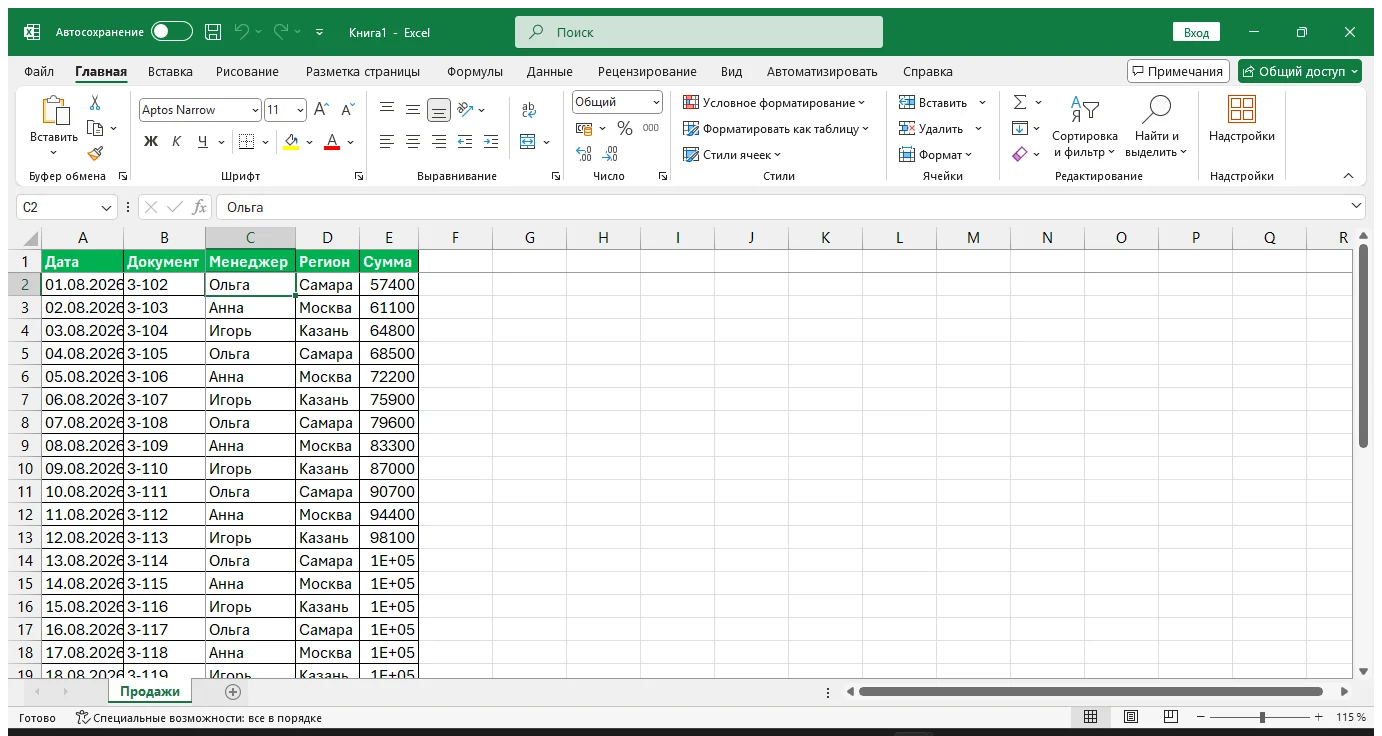The height and width of the screenshot is (736, 1382).
Task: Switch to the Вставка tab
Action: (170, 72)
